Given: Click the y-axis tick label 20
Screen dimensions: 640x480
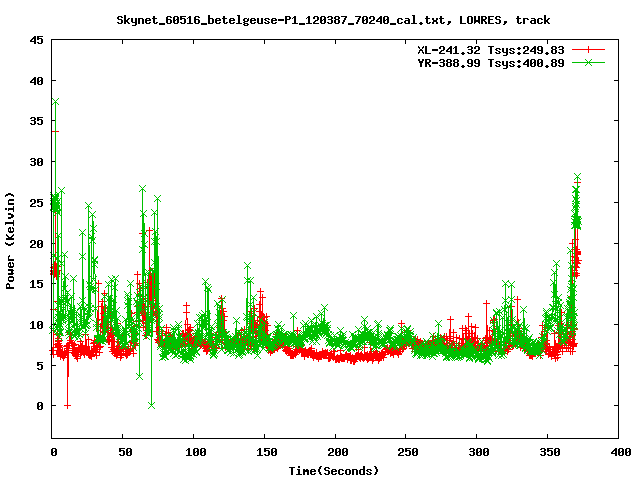Looking at the screenshot, I should 37,243.
